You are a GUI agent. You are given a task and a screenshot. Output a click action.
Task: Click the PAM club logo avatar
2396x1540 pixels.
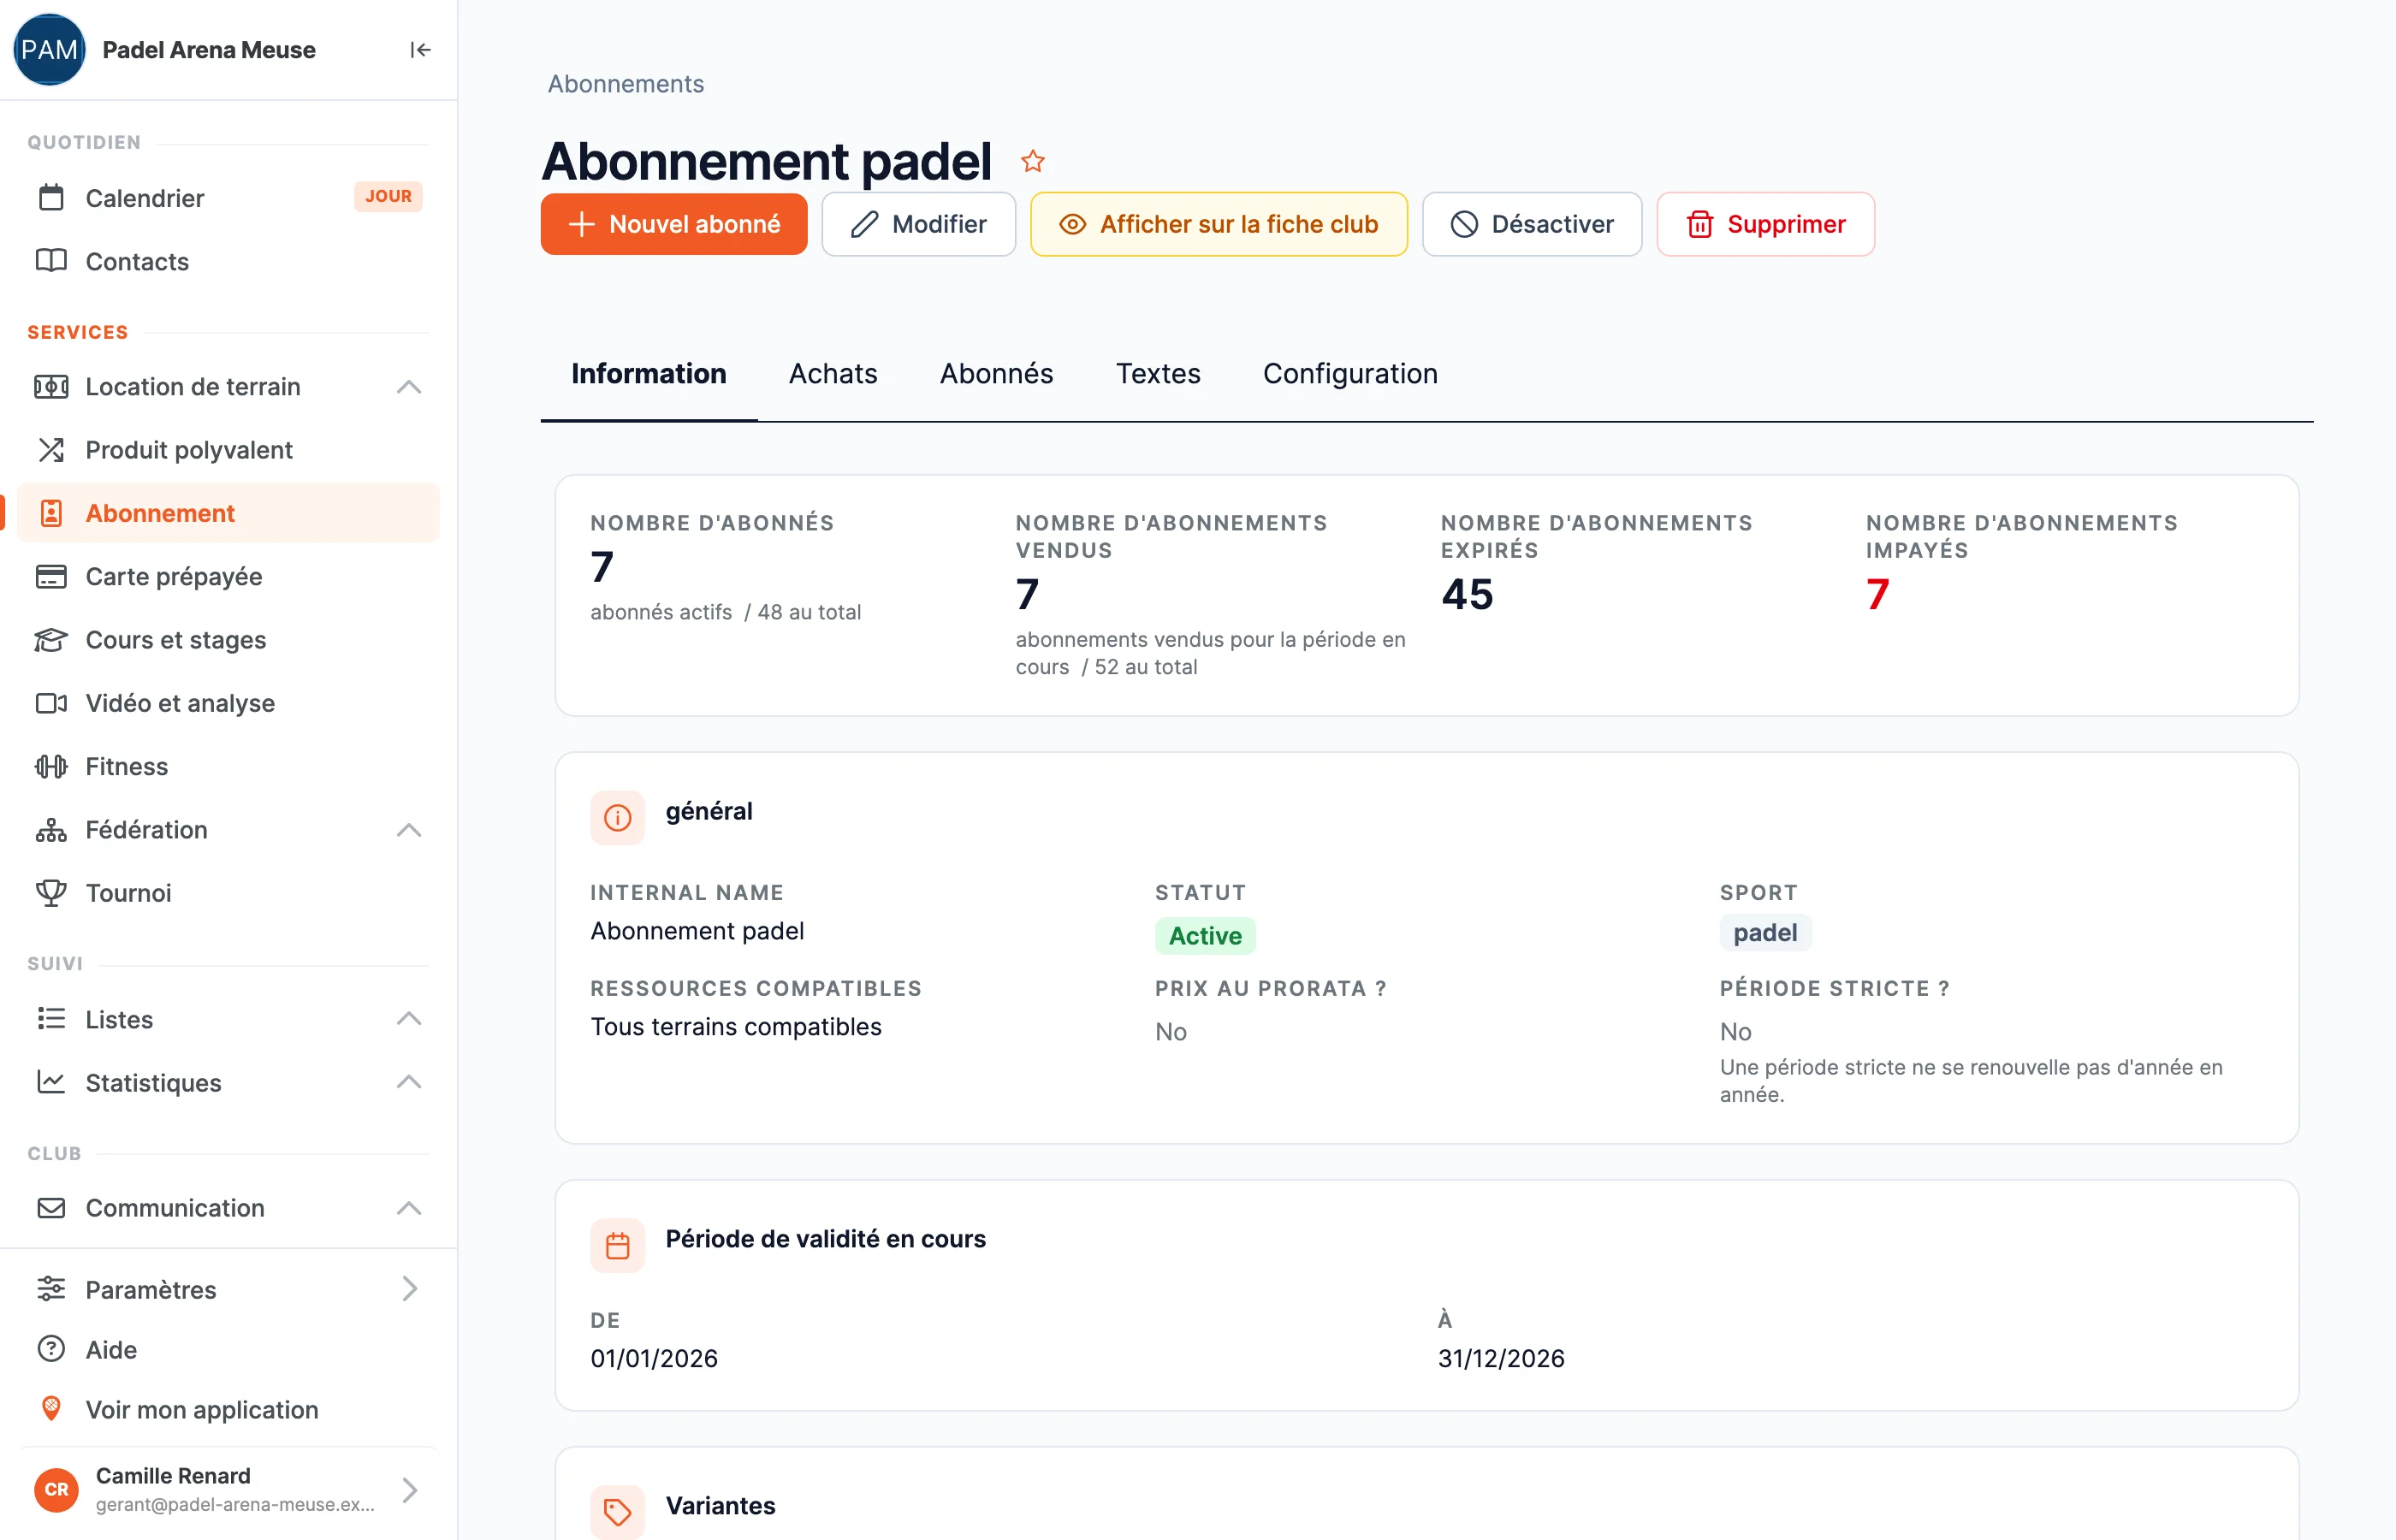49,50
